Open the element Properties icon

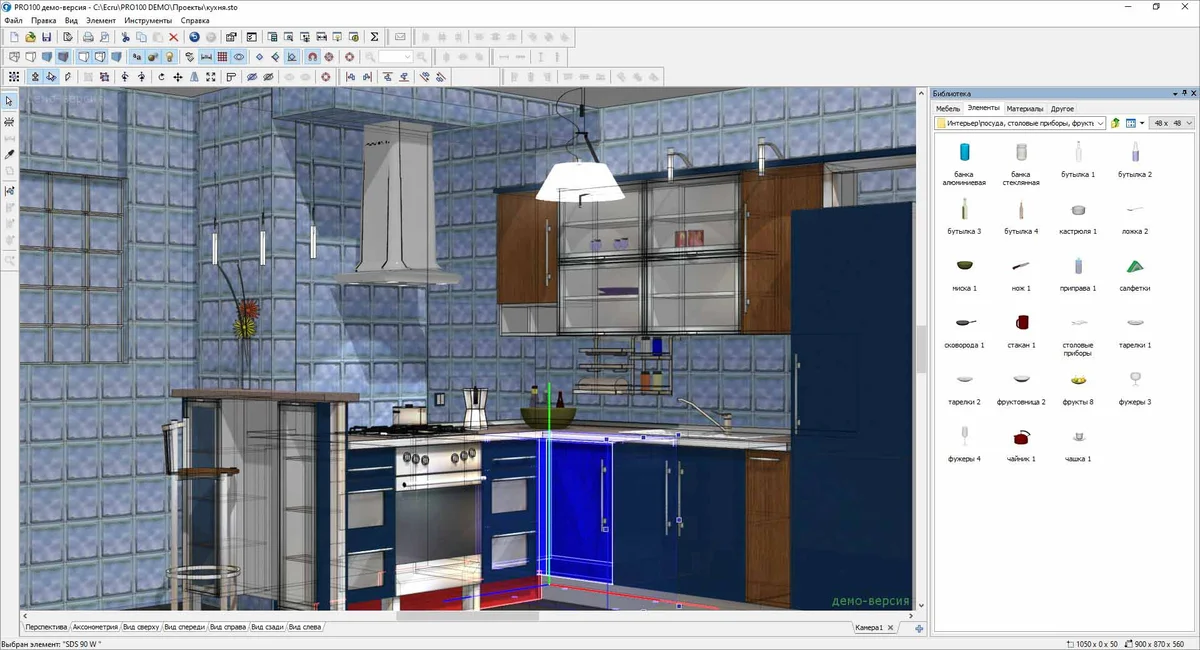(231, 37)
